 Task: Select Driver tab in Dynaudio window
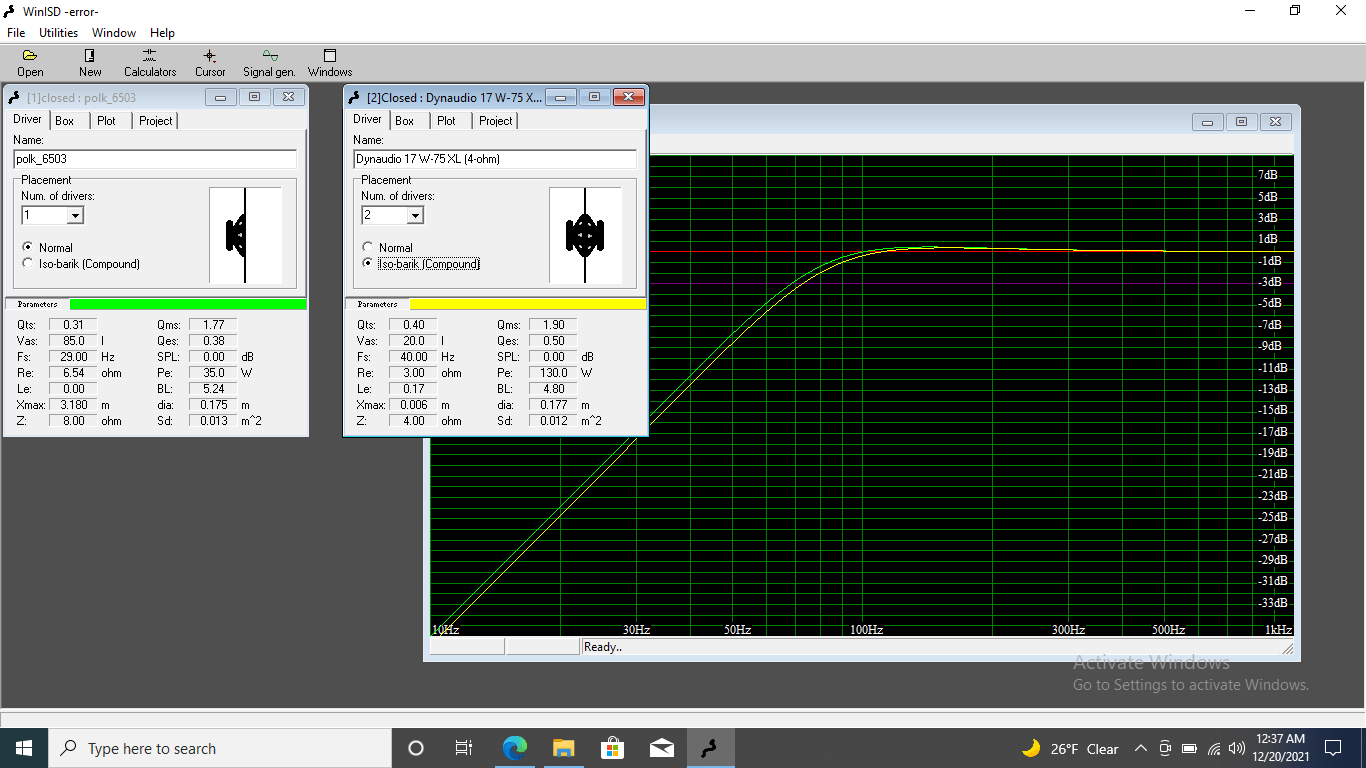click(367, 119)
